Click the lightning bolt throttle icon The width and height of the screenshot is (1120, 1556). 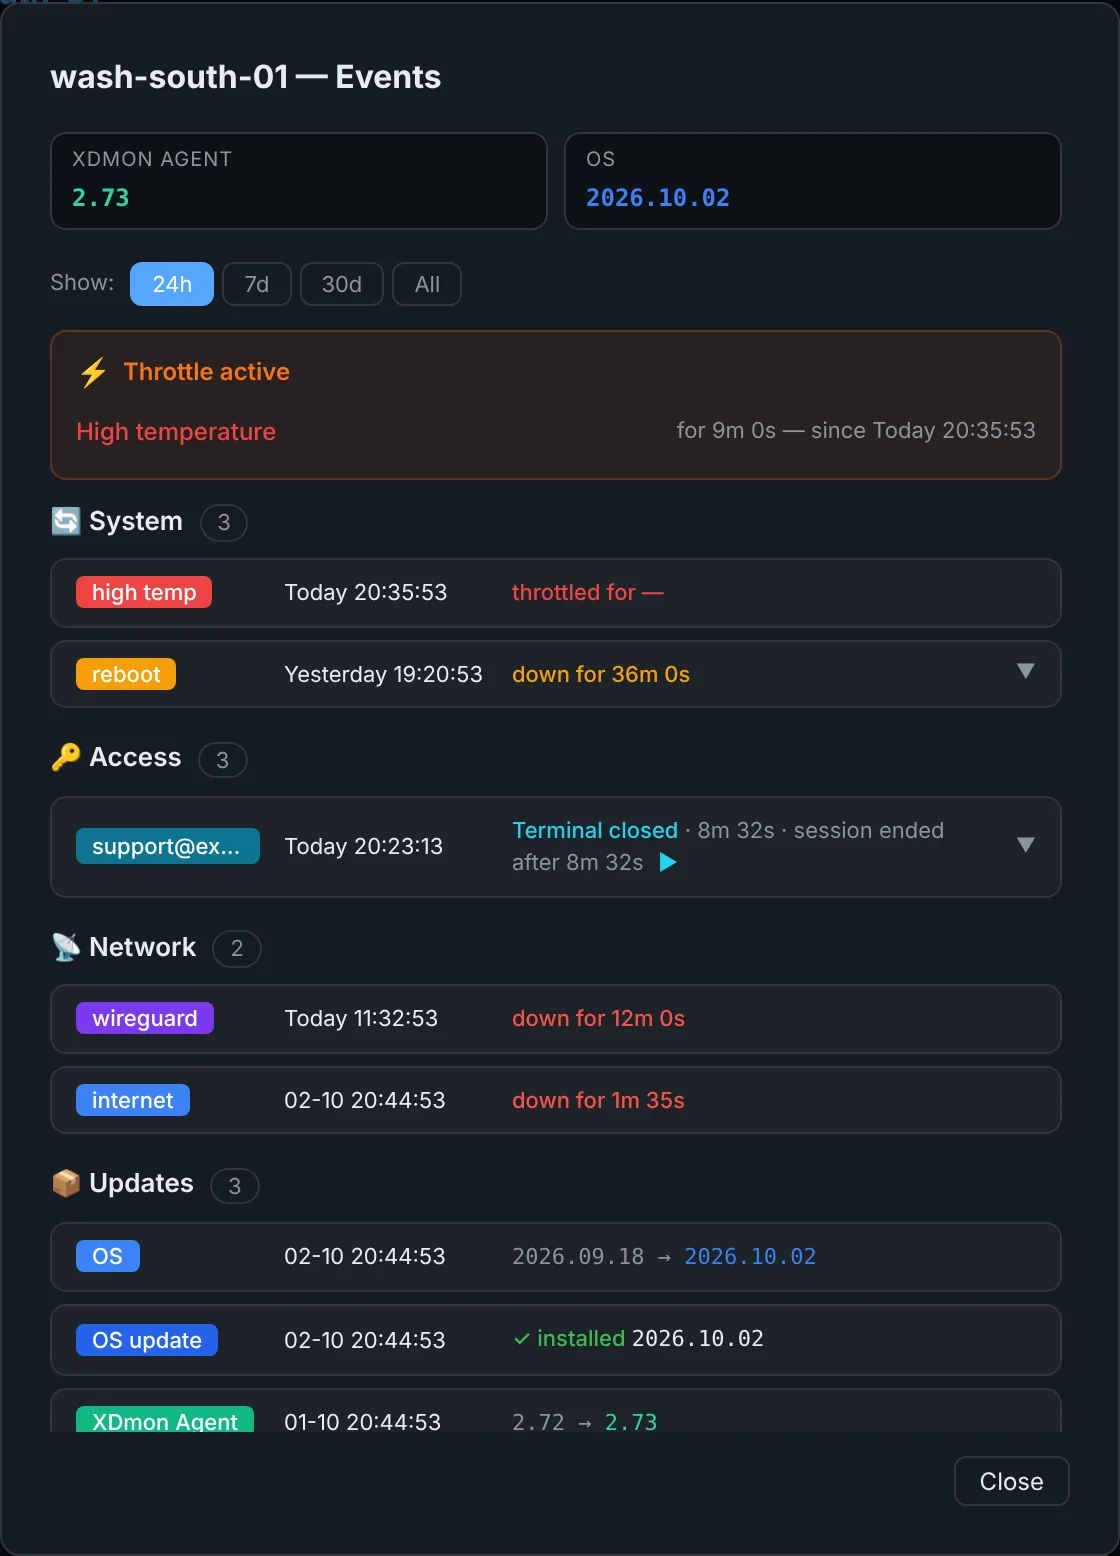(93, 372)
